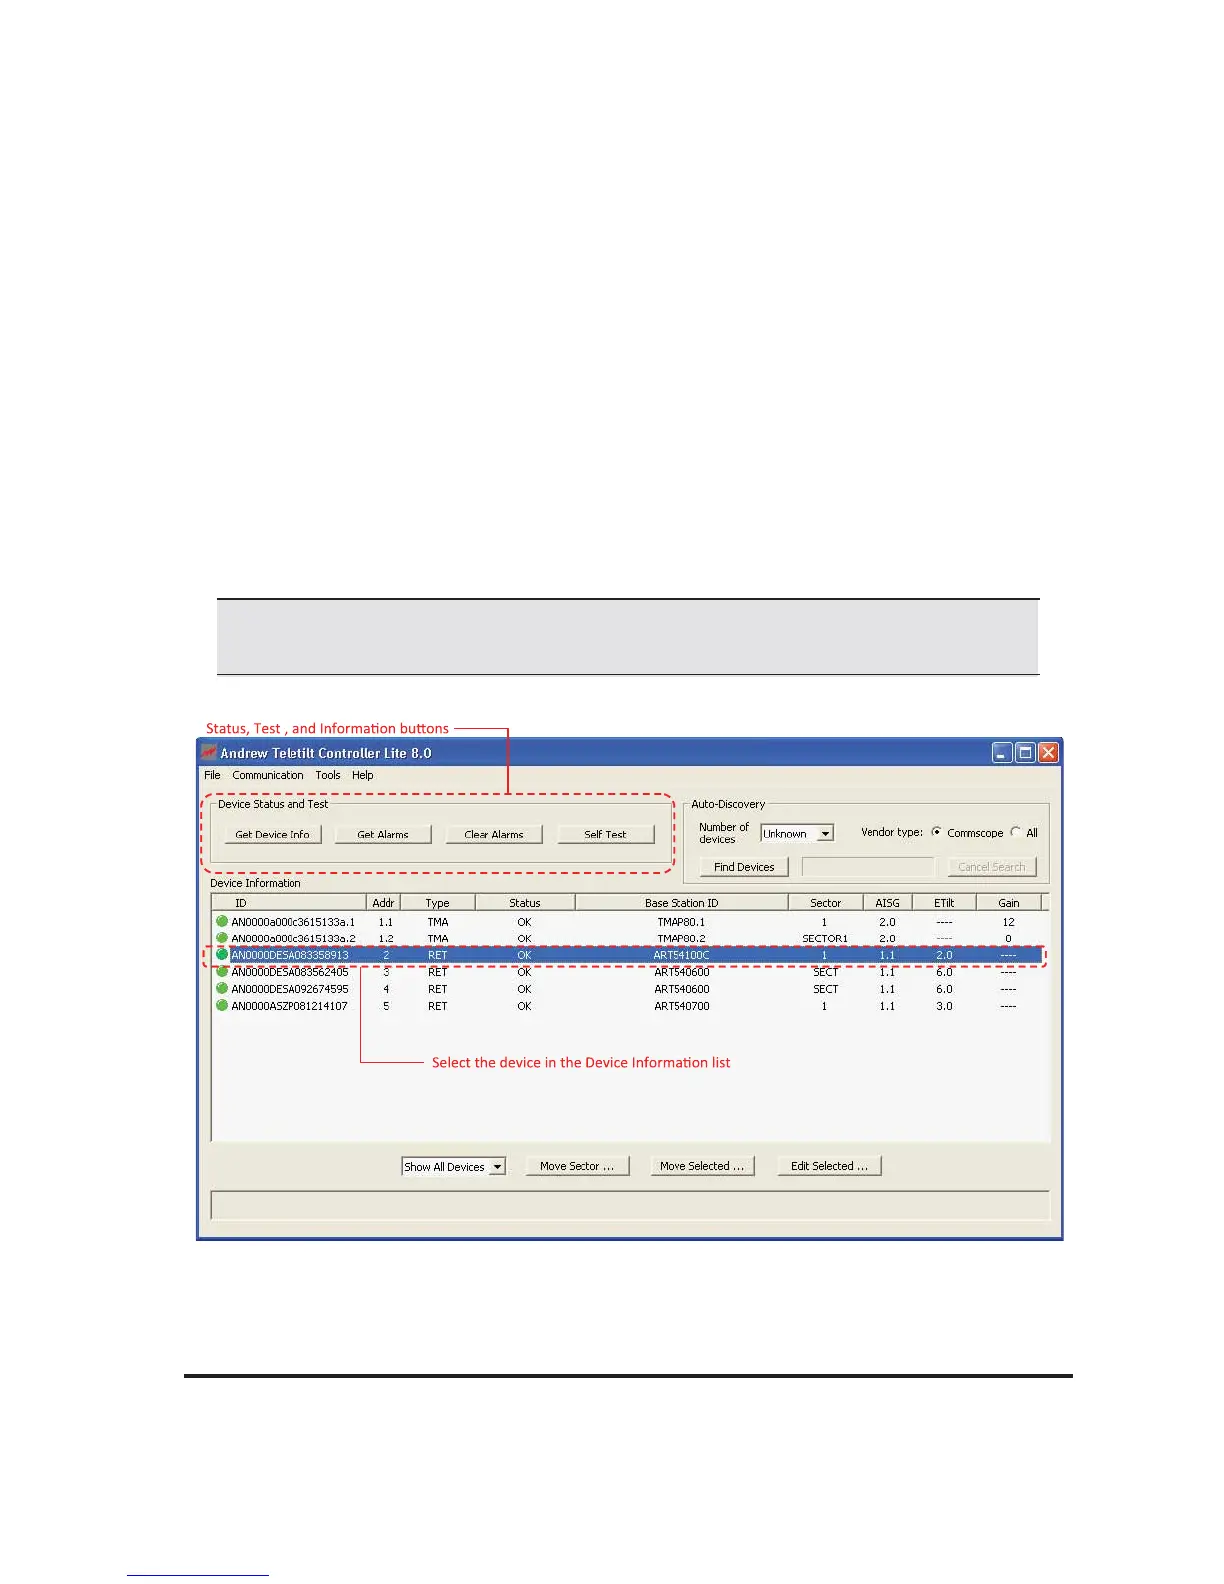Open the Communication menu

268,775
